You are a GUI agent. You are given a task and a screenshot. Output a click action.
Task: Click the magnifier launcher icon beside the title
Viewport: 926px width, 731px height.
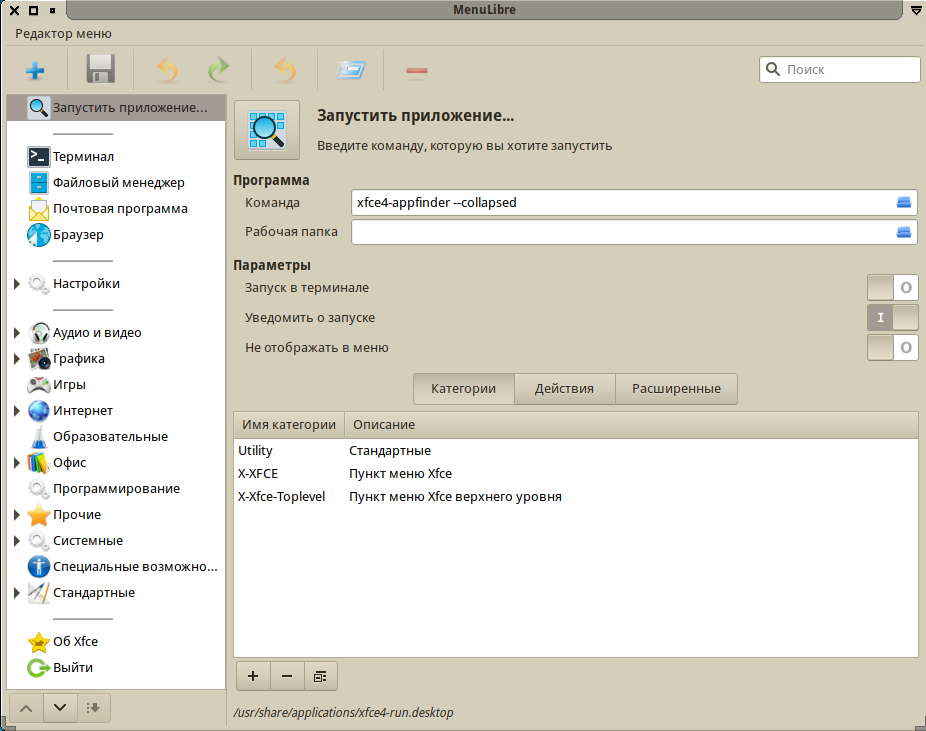point(266,129)
